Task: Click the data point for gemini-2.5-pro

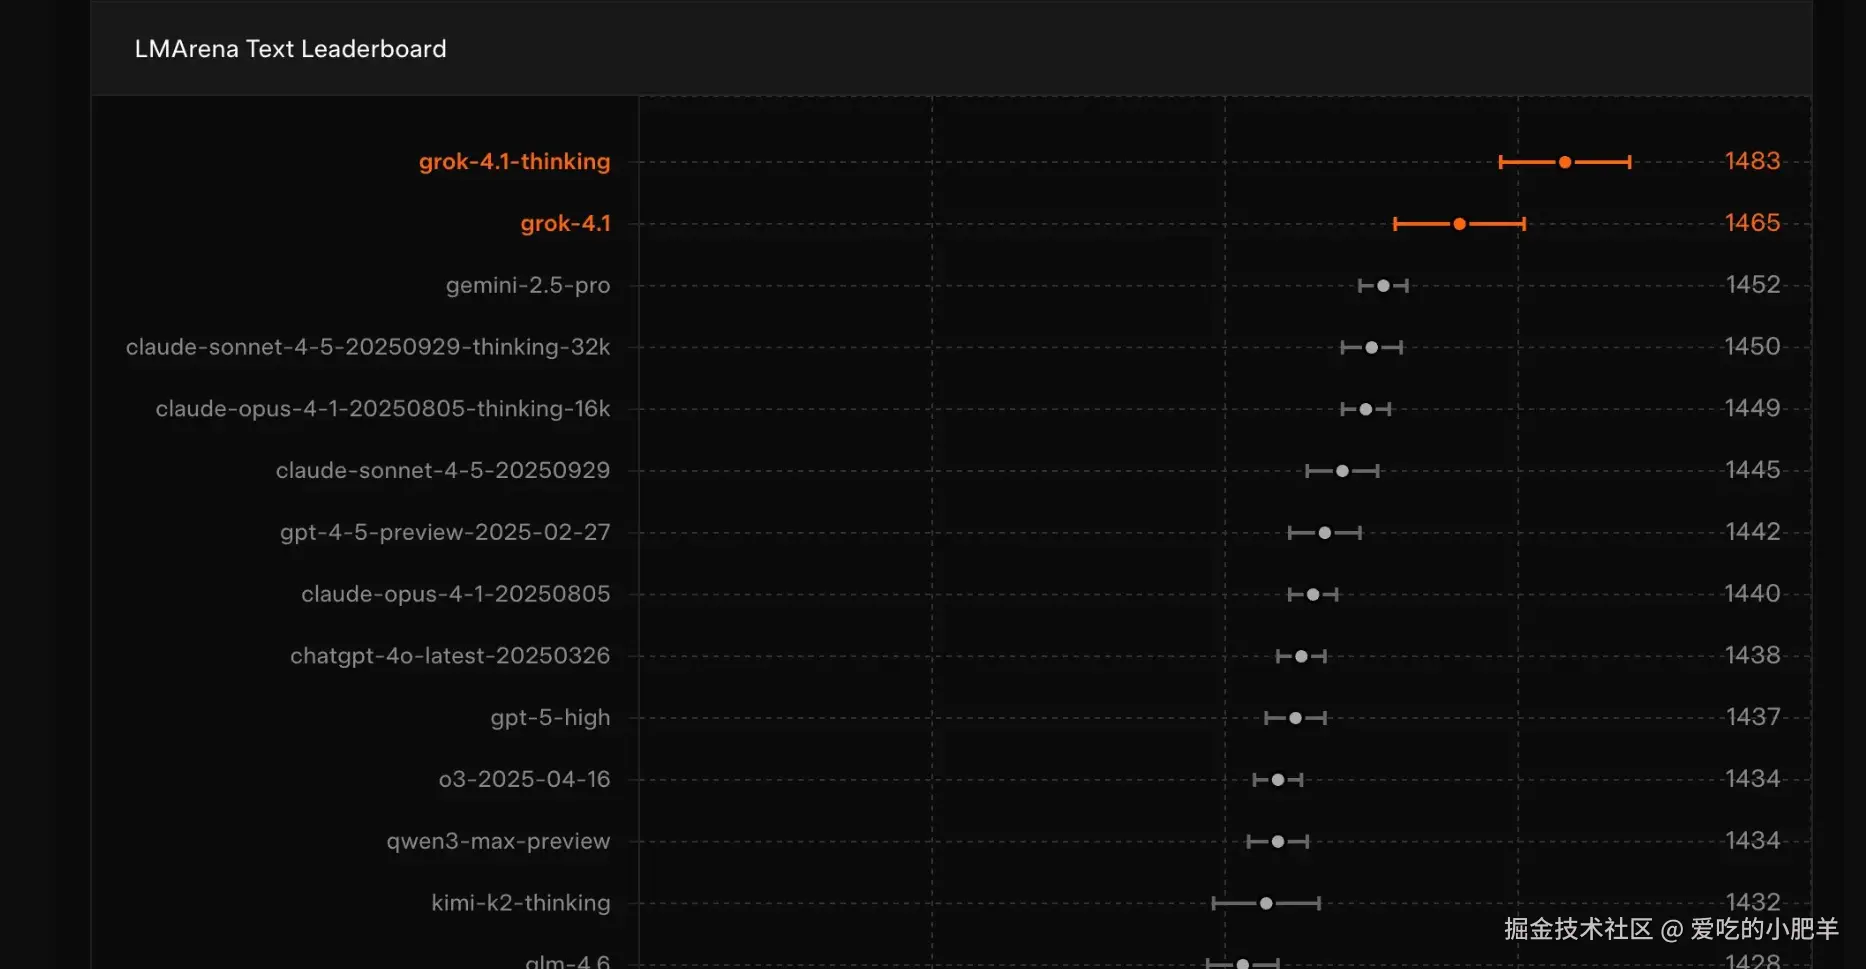Action: pos(1383,286)
